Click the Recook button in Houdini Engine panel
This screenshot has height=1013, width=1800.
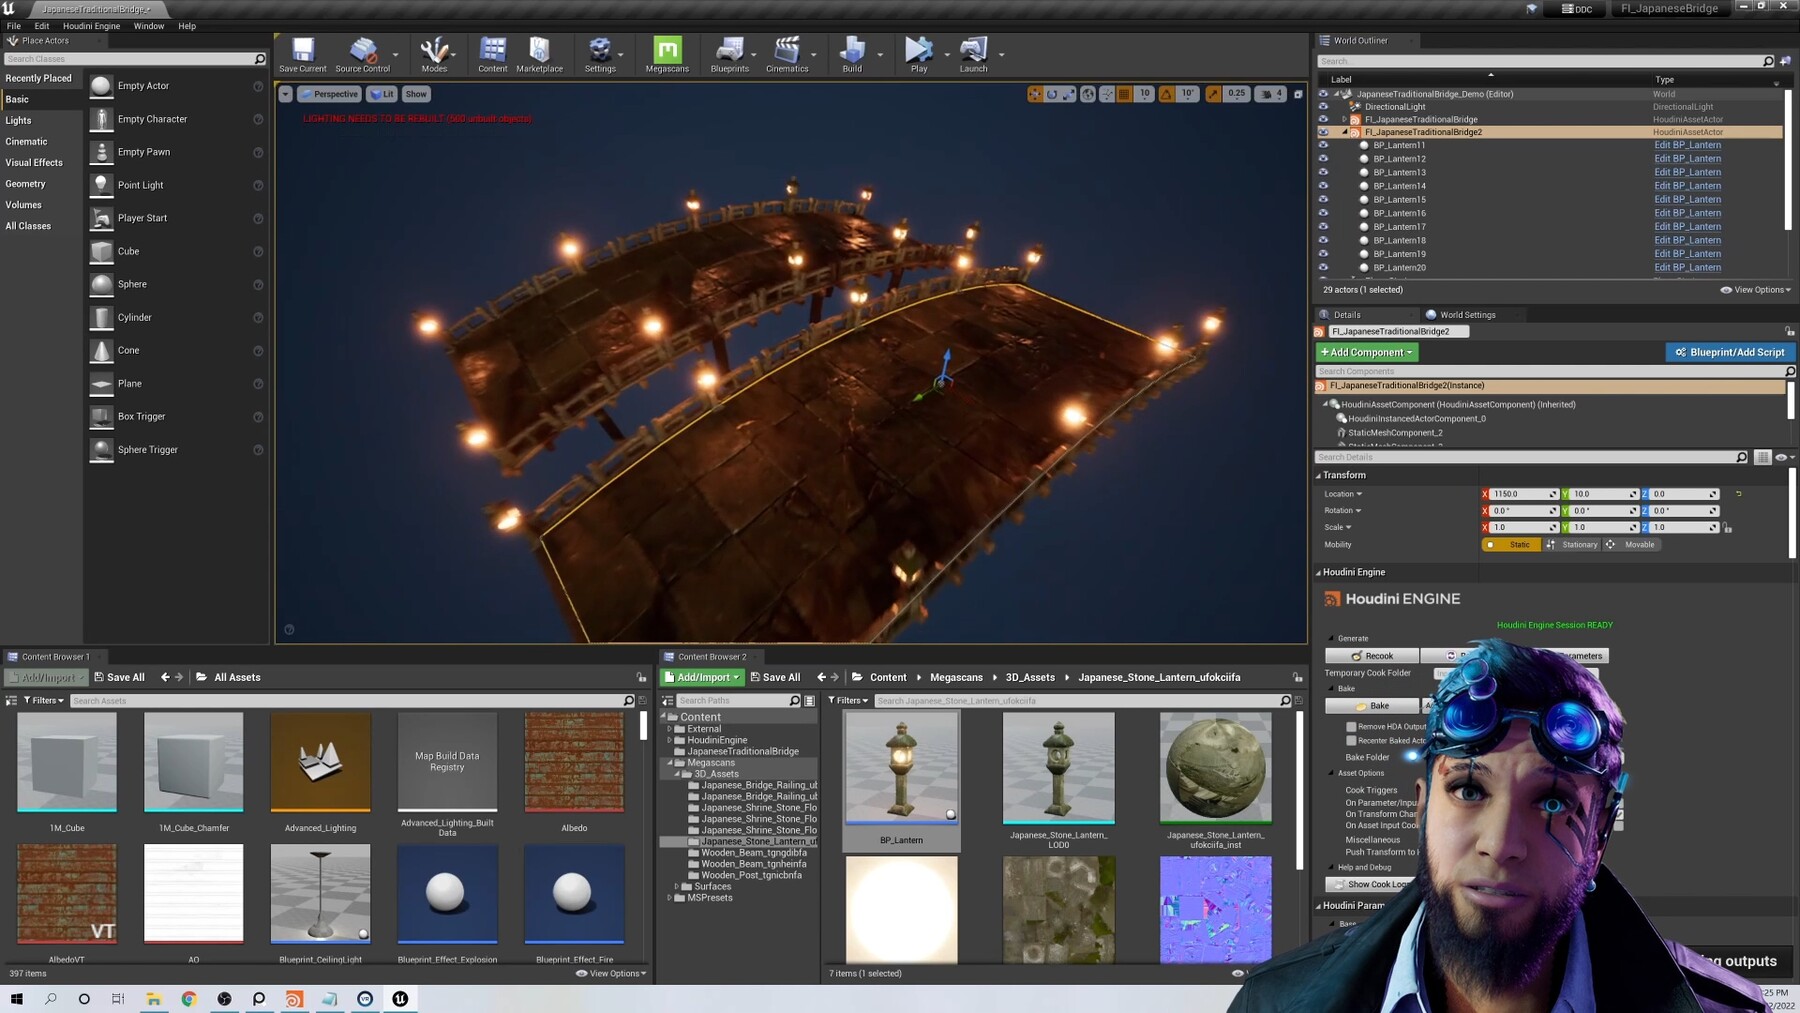1371,655
